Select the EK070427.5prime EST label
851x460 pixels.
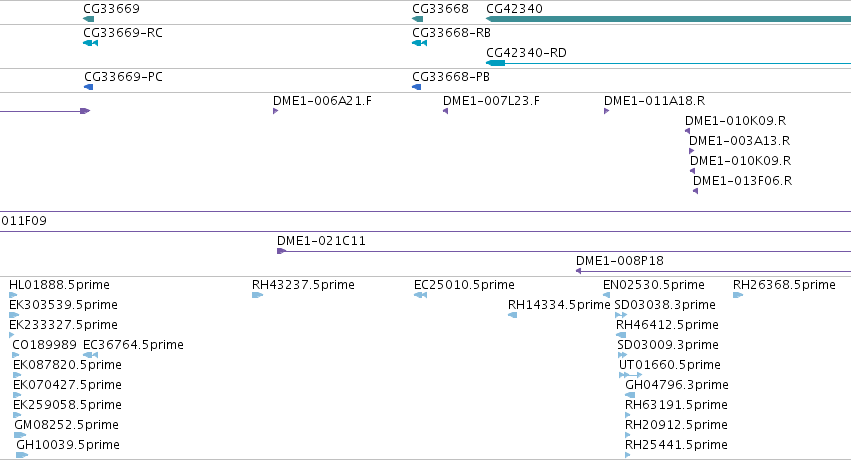click(x=67, y=385)
